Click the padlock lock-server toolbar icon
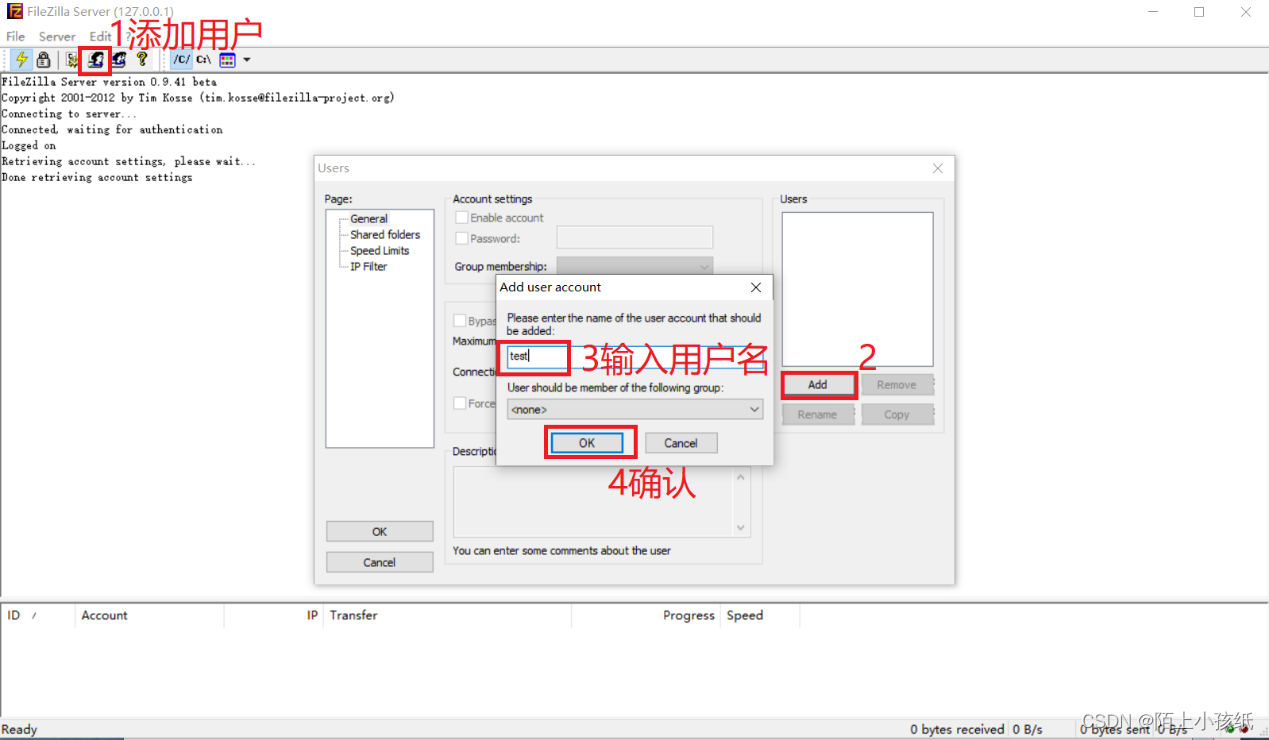 (x=43, y=60)
